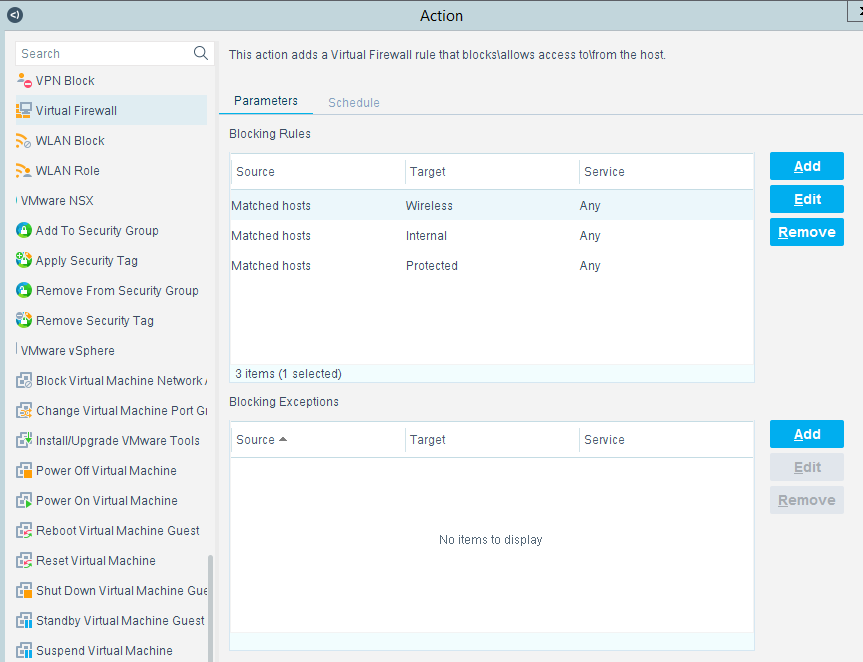Sort Blocking Rules by Service column

point(666,172)
